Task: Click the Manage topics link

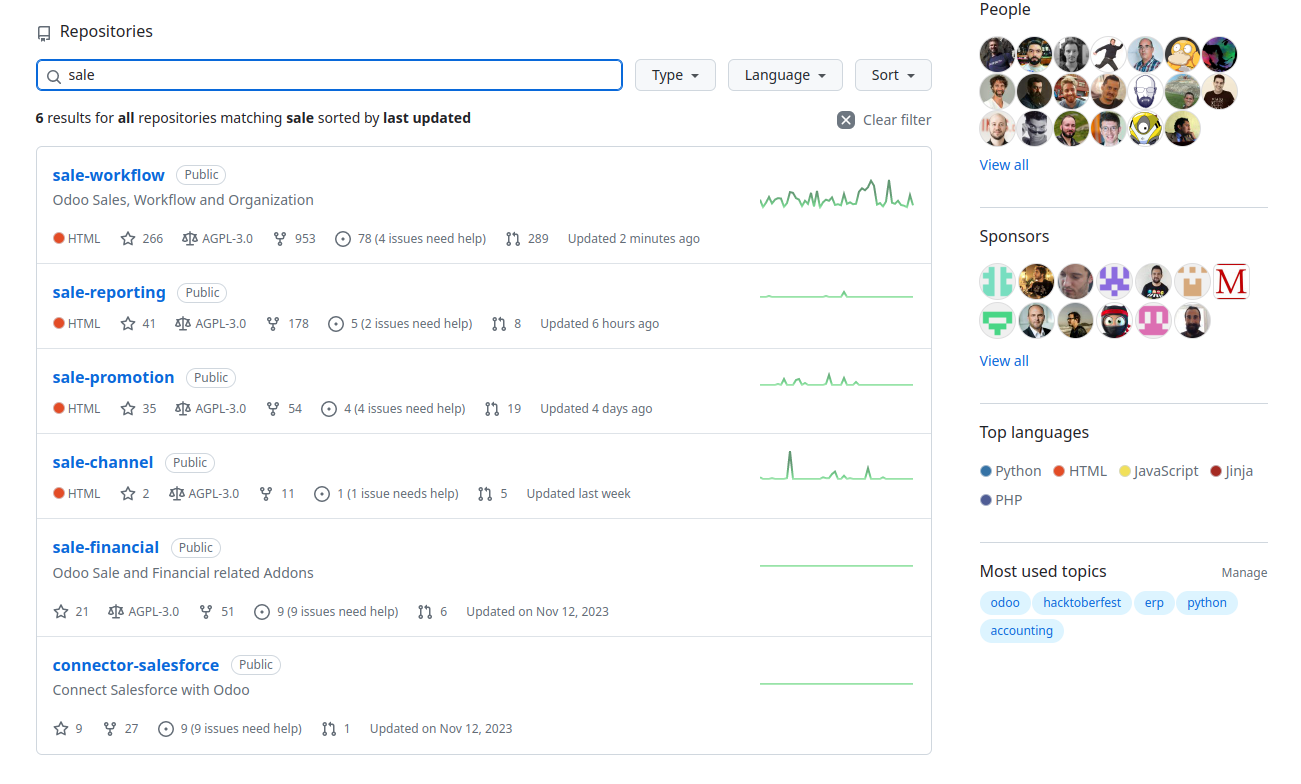Action: [x=1244, y=573]
